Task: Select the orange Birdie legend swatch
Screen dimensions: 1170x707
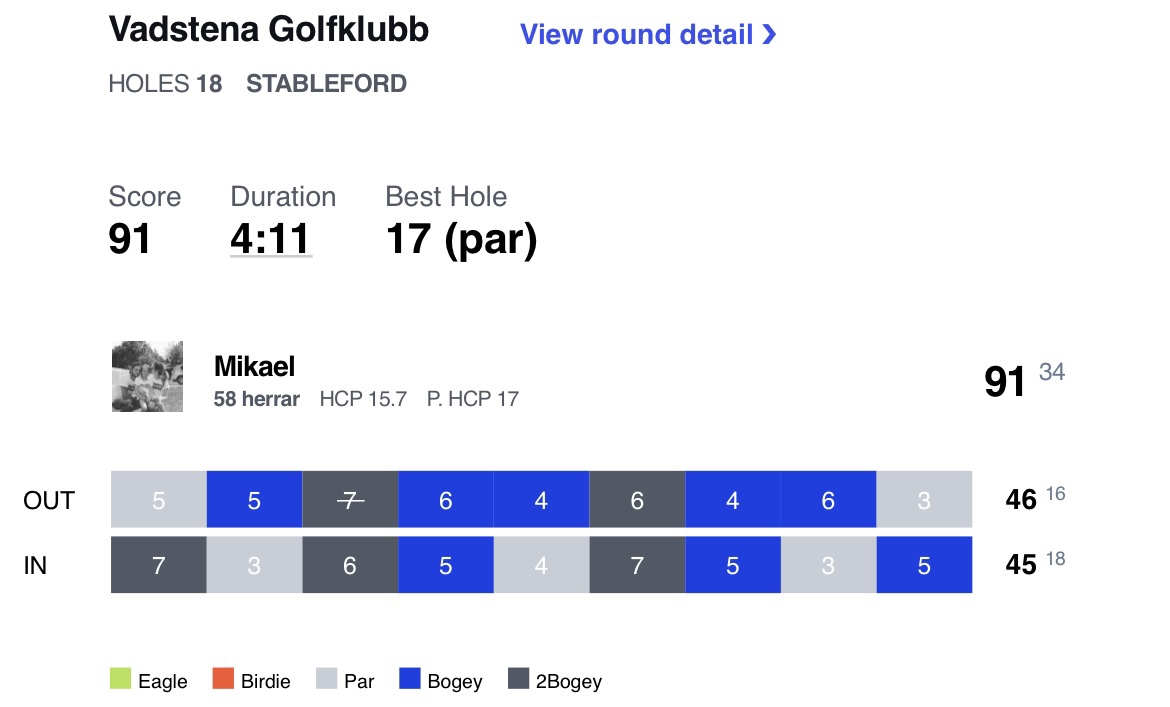Action: click(x=223, y=679)
